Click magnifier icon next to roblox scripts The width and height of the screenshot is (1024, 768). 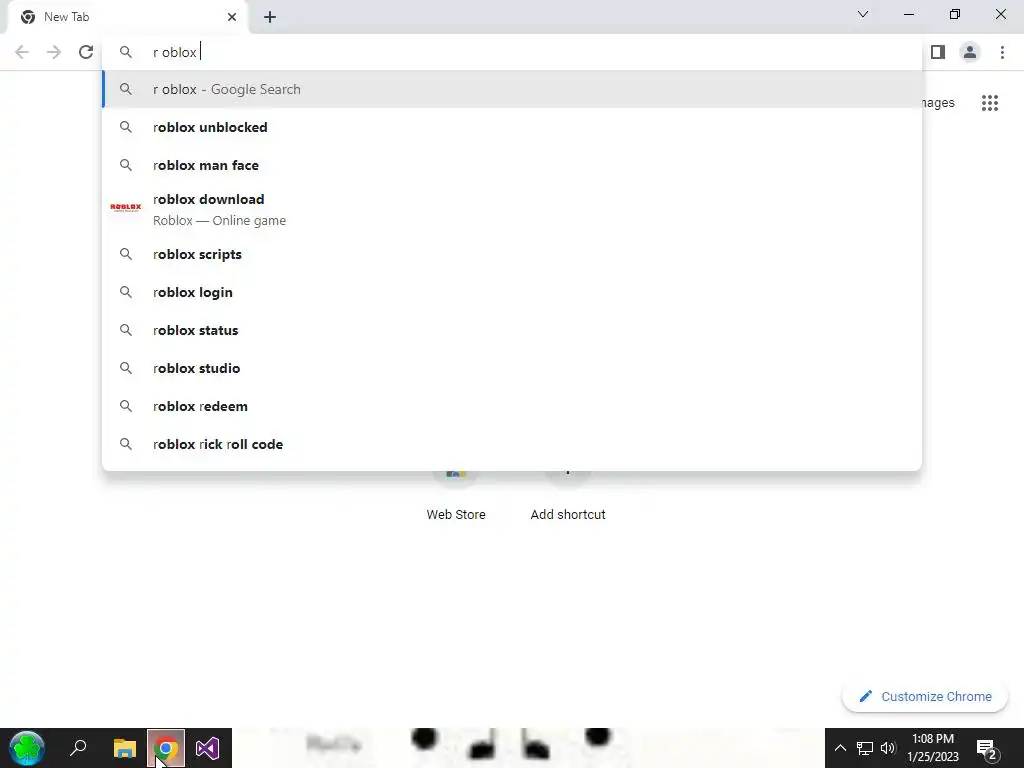pyautogui.click(x=125, y=254)
